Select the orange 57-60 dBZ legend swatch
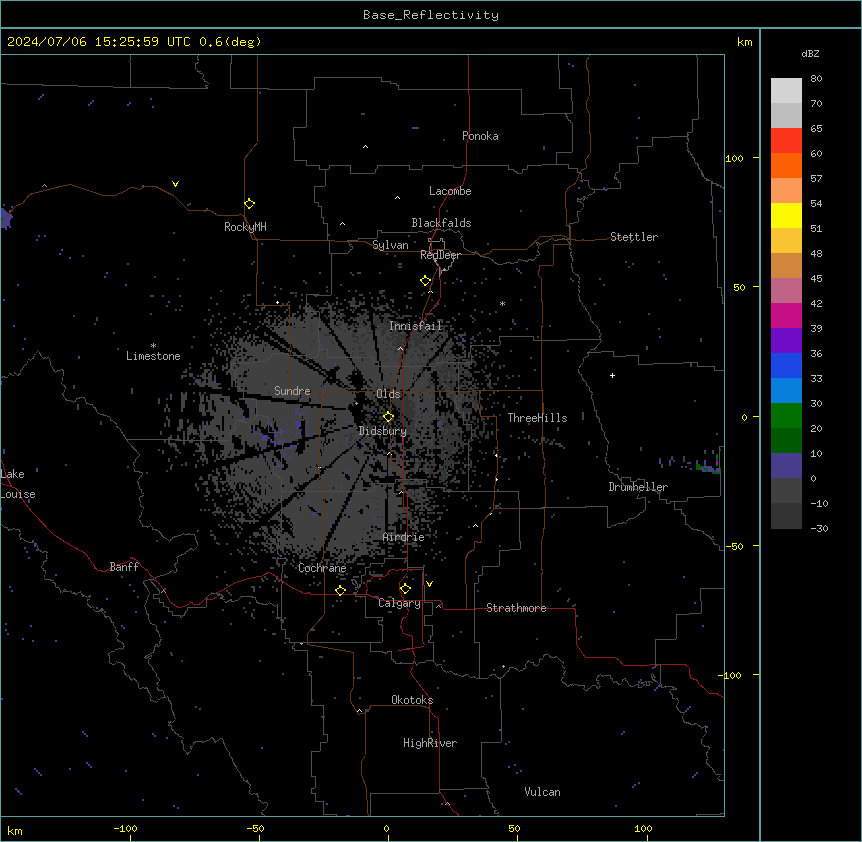Viewport: 862px width, 842px height. coord(786,165)
